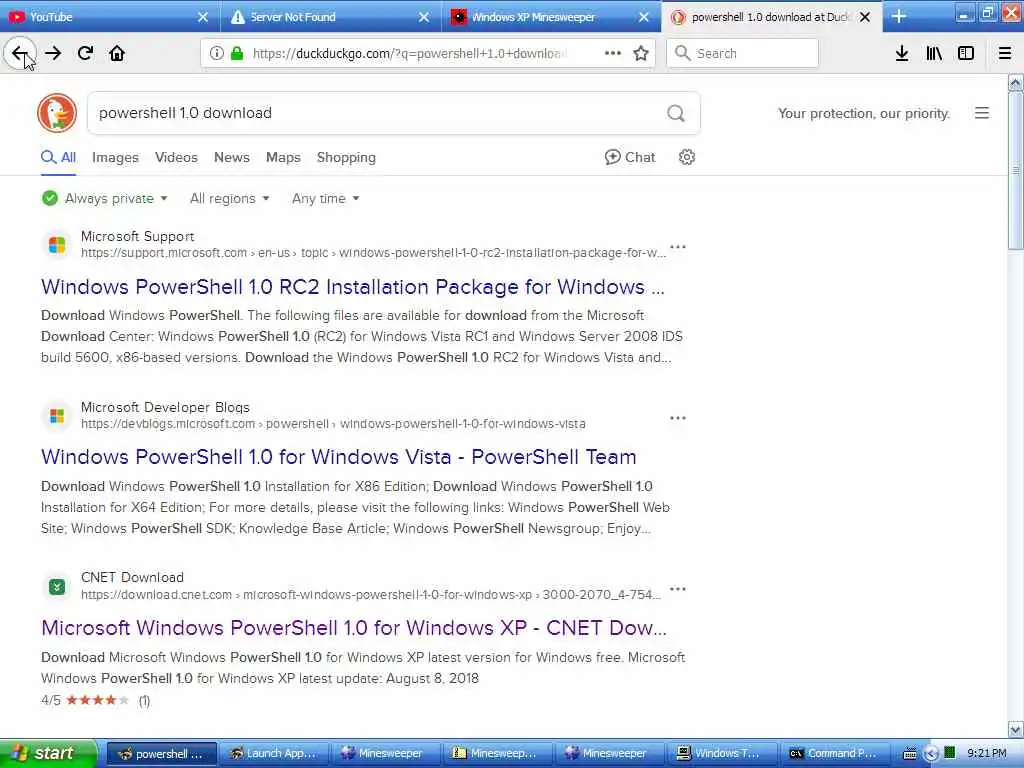Open Windows PowerShell 1.0 RC2 Installation Package link
Screen dimensions: 1024x768
click(353, 287)
